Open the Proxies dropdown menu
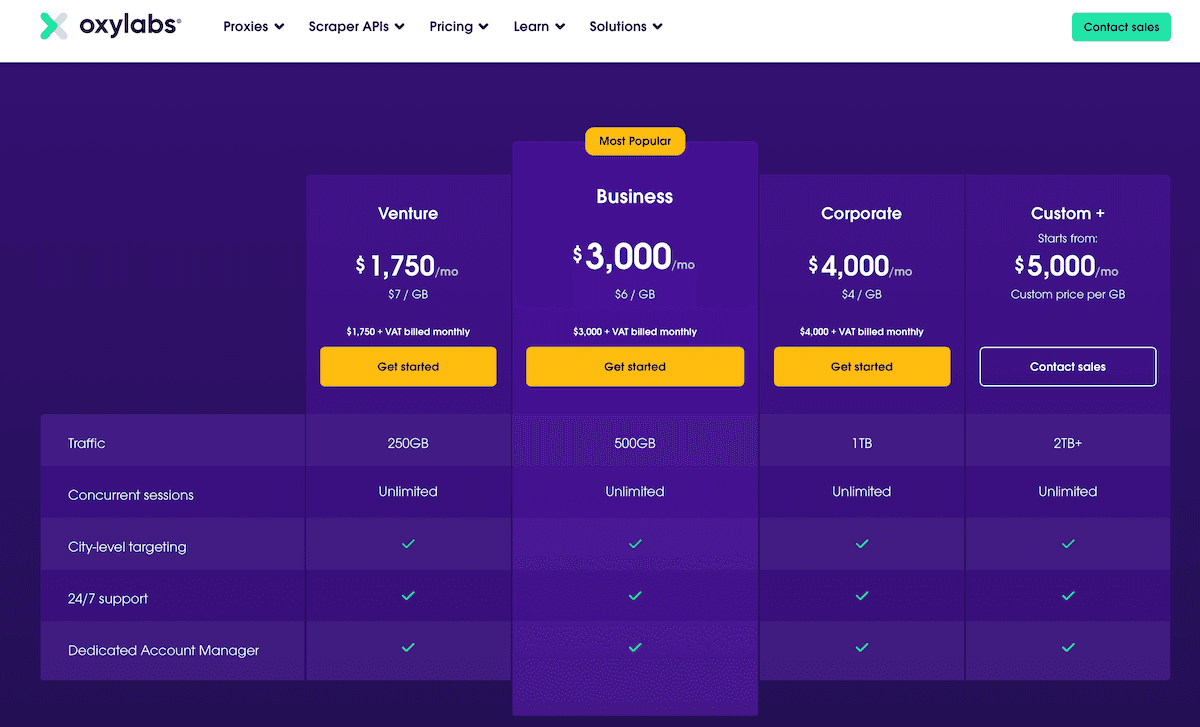The image size is (1200, 727). [x=254, y=27]
